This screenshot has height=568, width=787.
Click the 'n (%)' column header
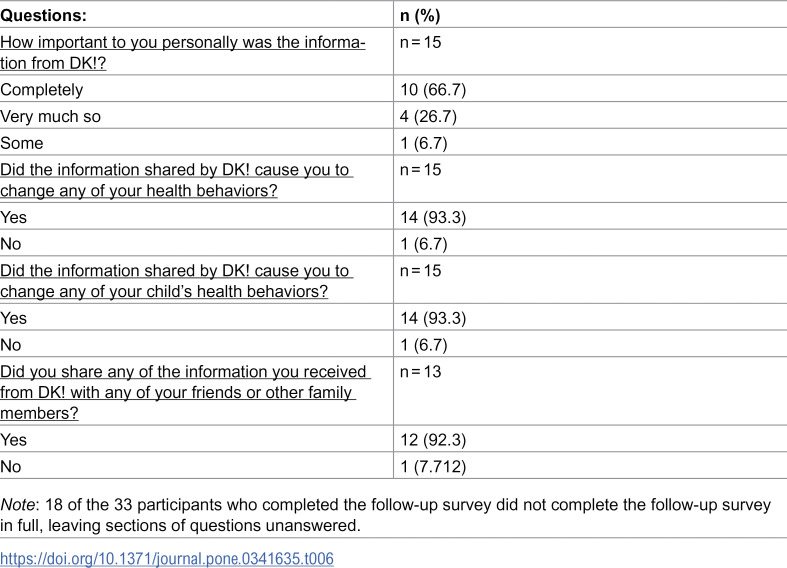click(420, 16)
